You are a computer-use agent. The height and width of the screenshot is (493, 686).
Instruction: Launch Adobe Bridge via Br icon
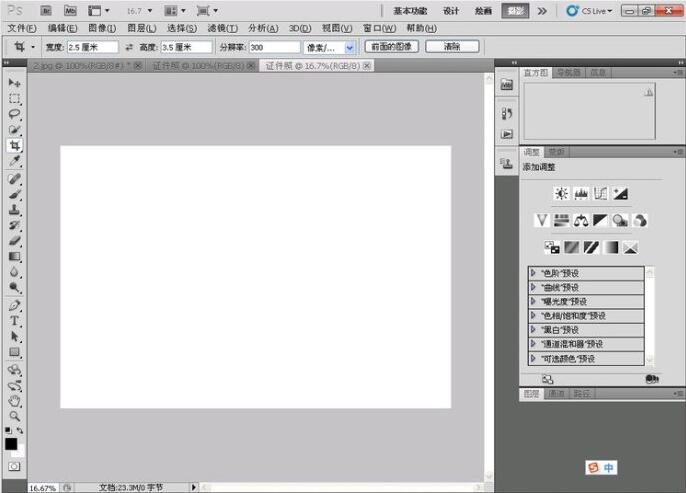click(46, 10)
